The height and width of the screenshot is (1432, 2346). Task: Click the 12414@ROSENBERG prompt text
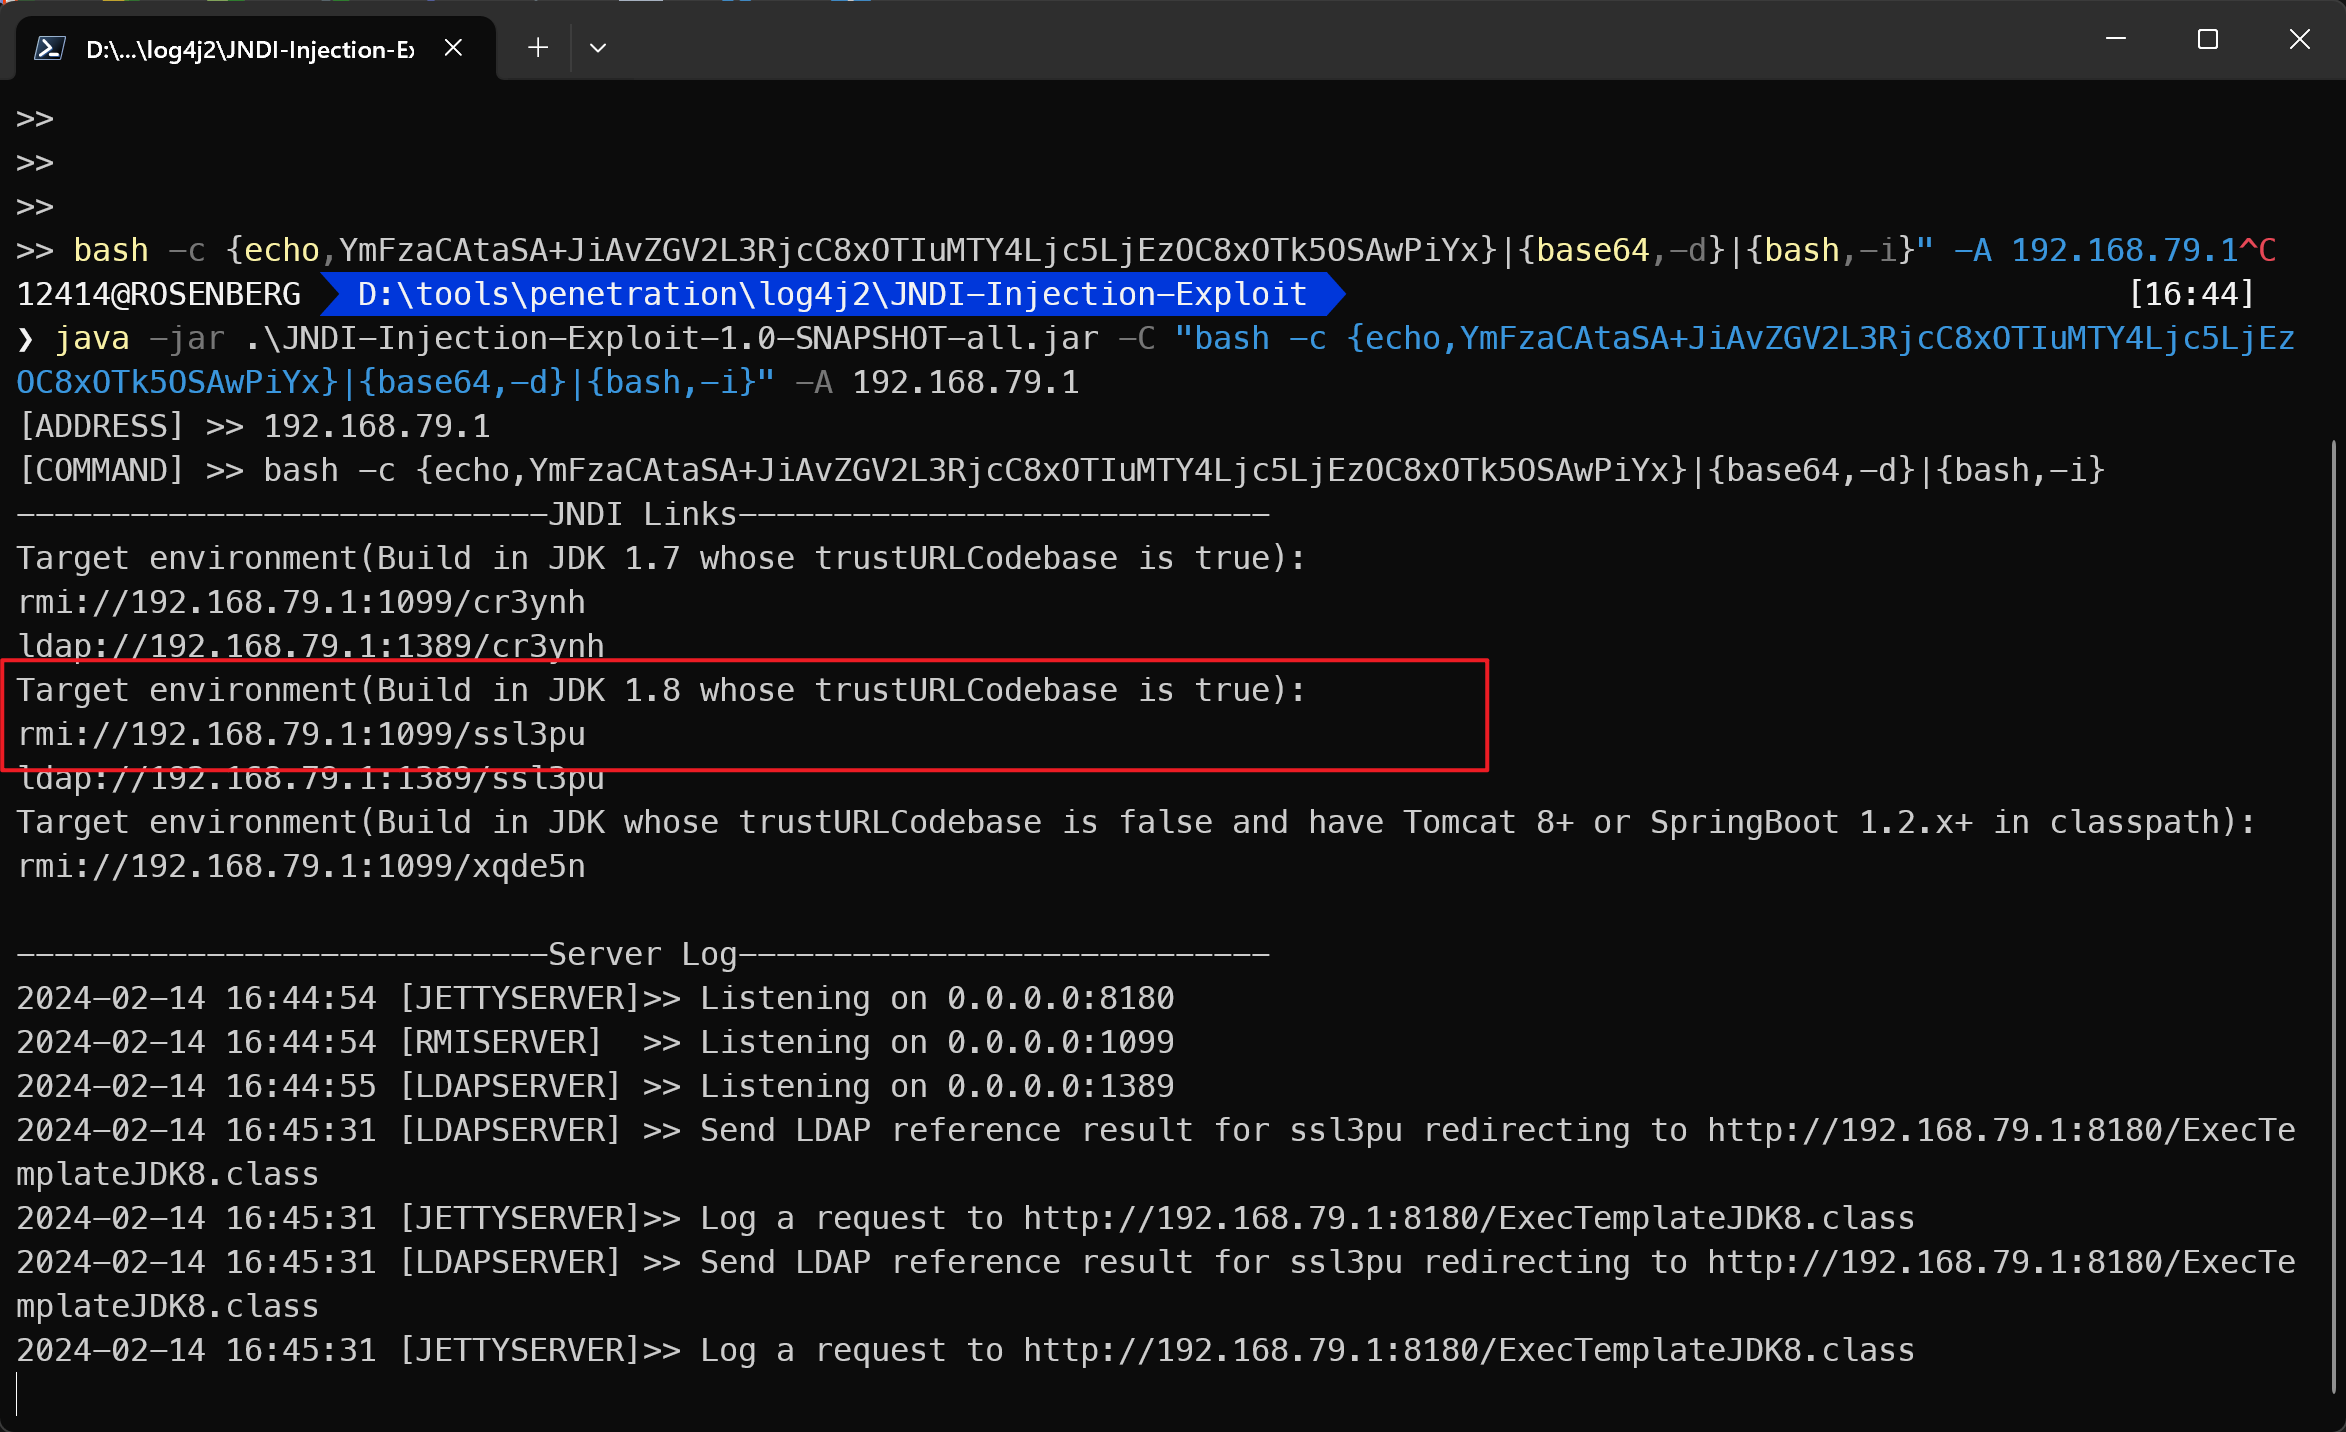tap(159, 294)
